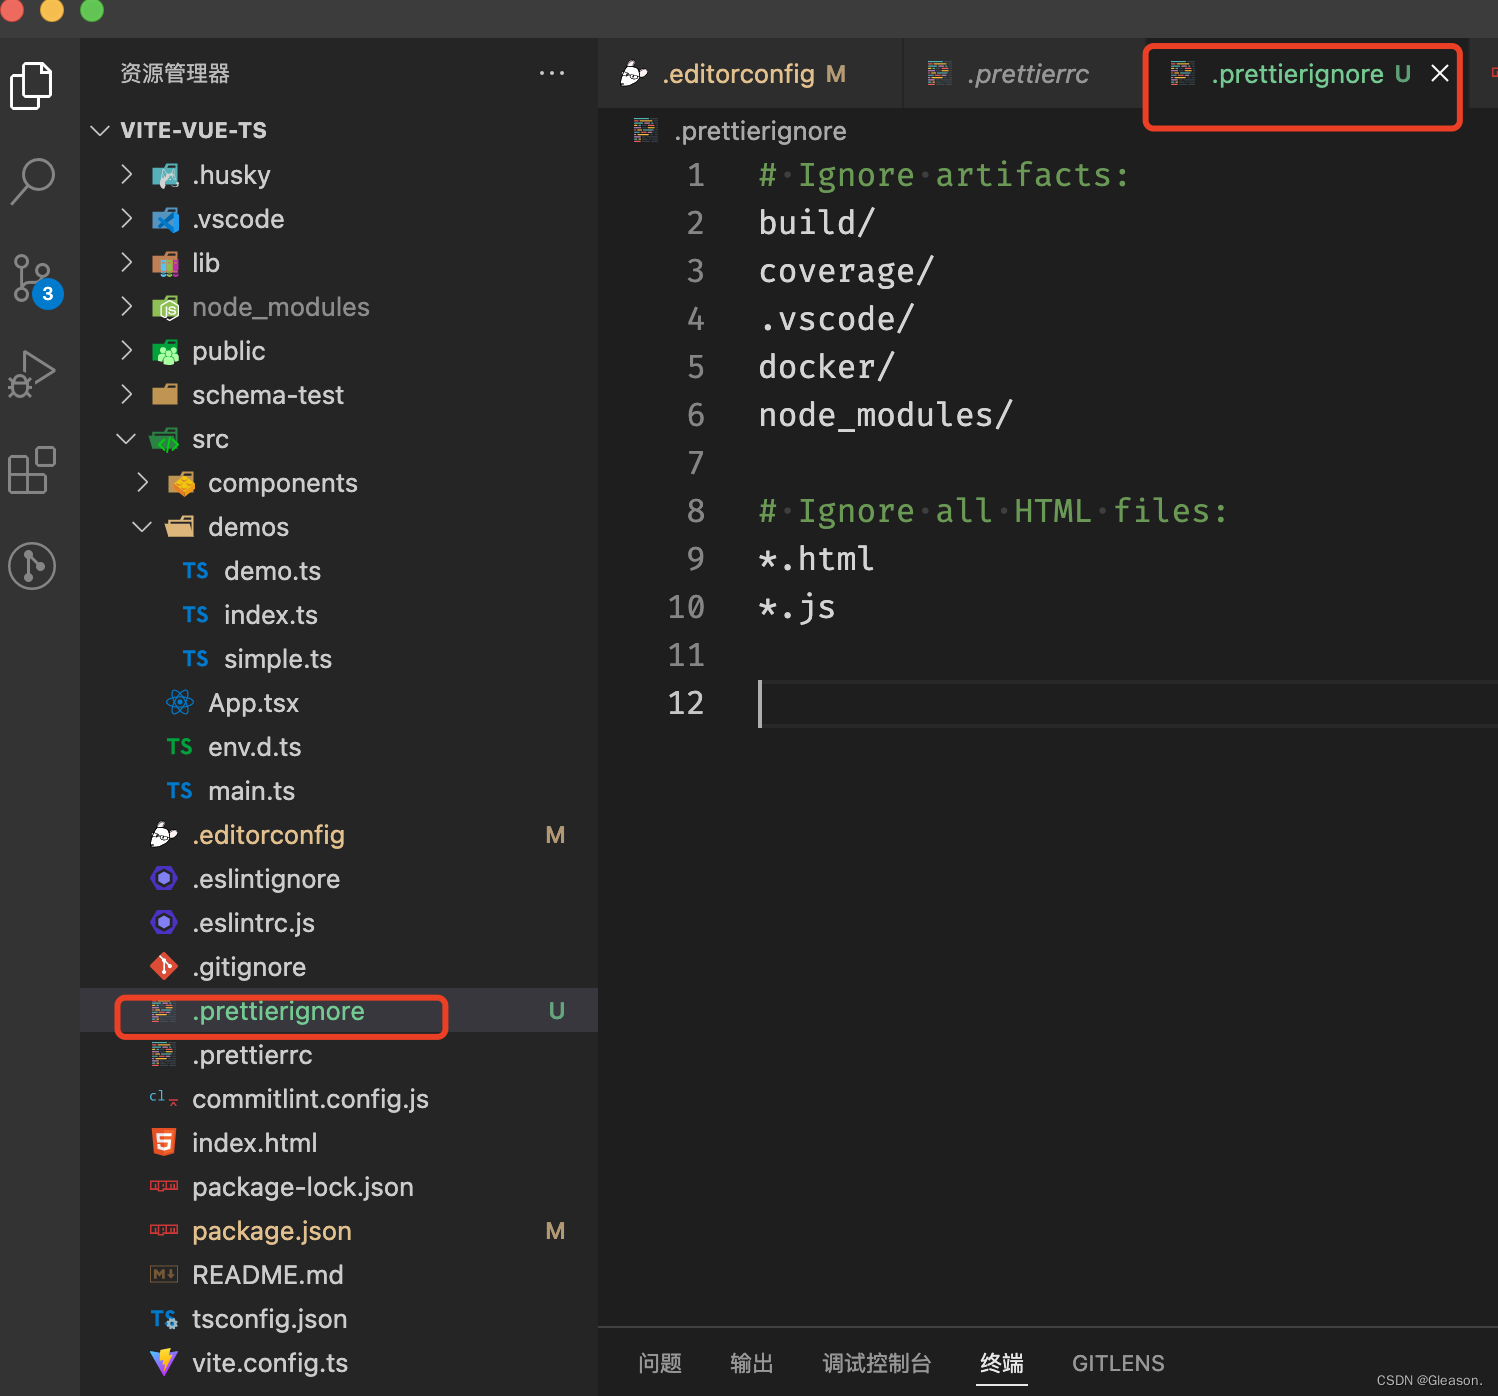The width and height of the screenshot is (1498, 1396).
Task: Open the 调试控制台 panel tab
Action: coord(877,1363)
